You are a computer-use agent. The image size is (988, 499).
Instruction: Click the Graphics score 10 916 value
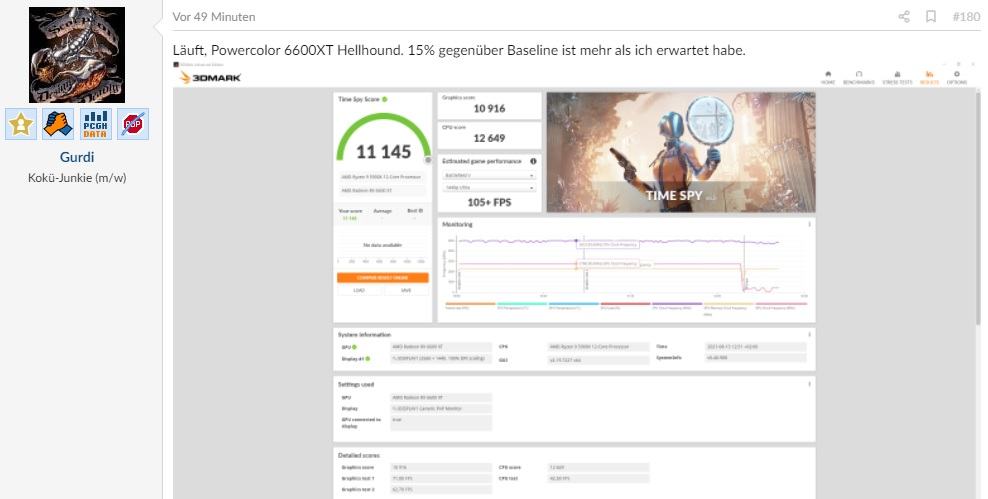tap(490, 108)
